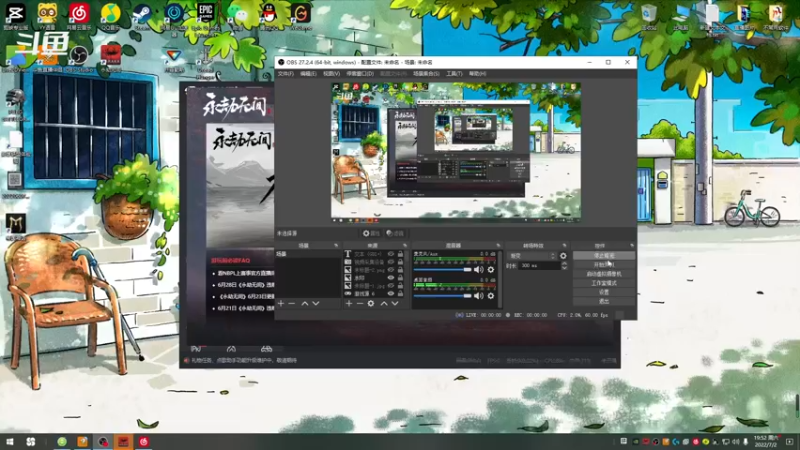Pop out the 来源 dock panel
Screen dimensions: 800x450
pos(405,245)
